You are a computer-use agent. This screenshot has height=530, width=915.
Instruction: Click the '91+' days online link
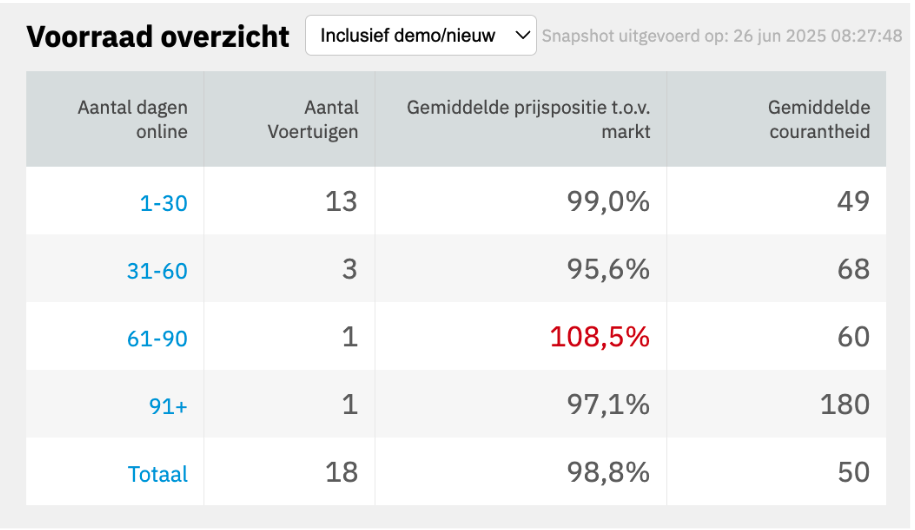pyautogui.click(x=168, y=406)
